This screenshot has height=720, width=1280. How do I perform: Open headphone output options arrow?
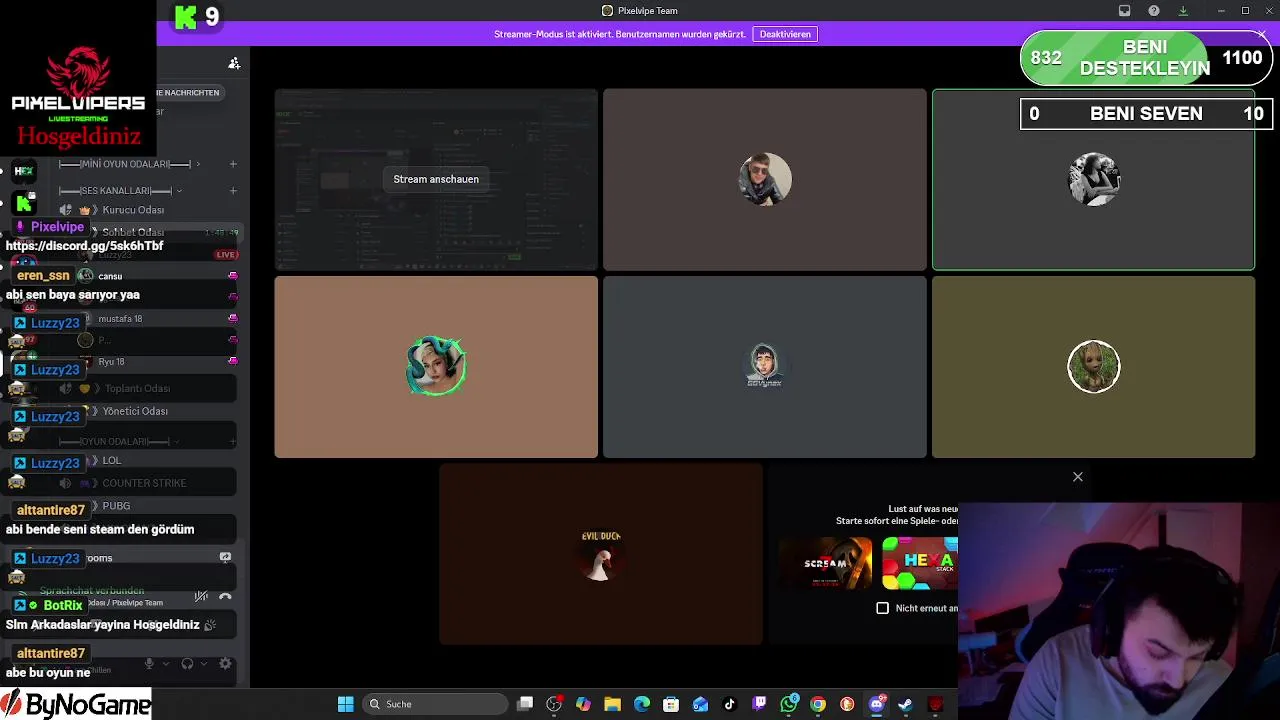(203, 663)
